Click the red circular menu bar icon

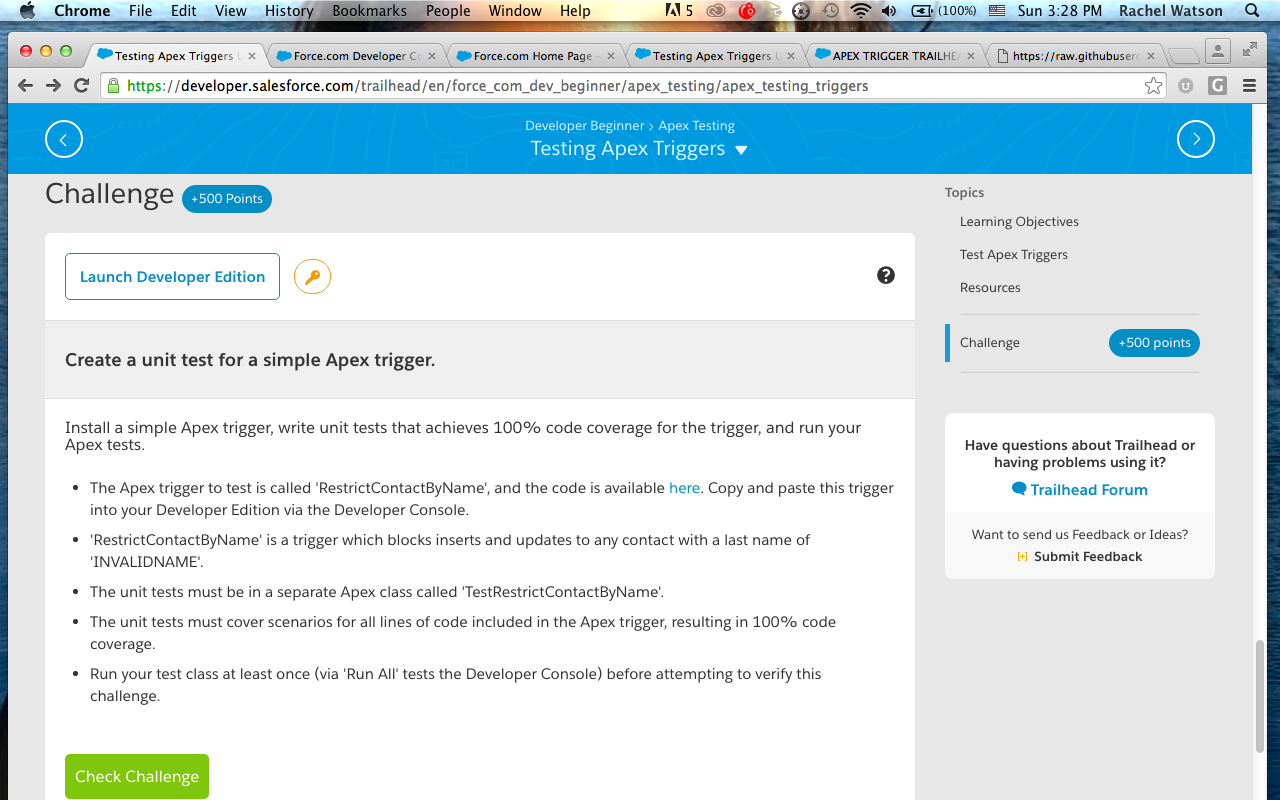pyautogui.click(x=747, y=11)
